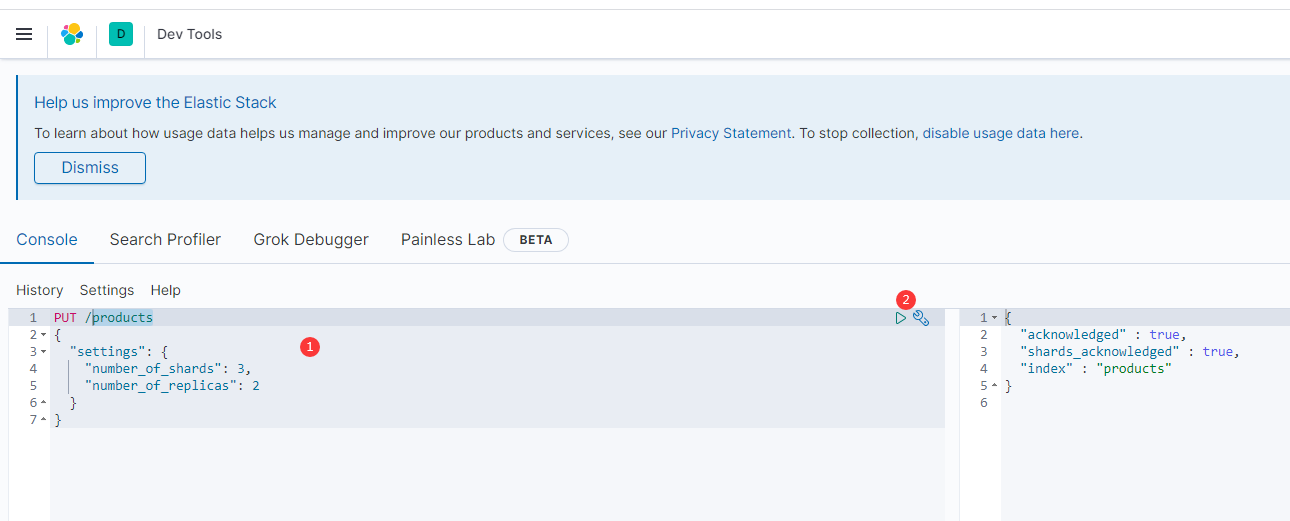Collapse the settings block on line 3
Image resolution: width=1290 pixels, height=521 pixels.
(43, 352)
